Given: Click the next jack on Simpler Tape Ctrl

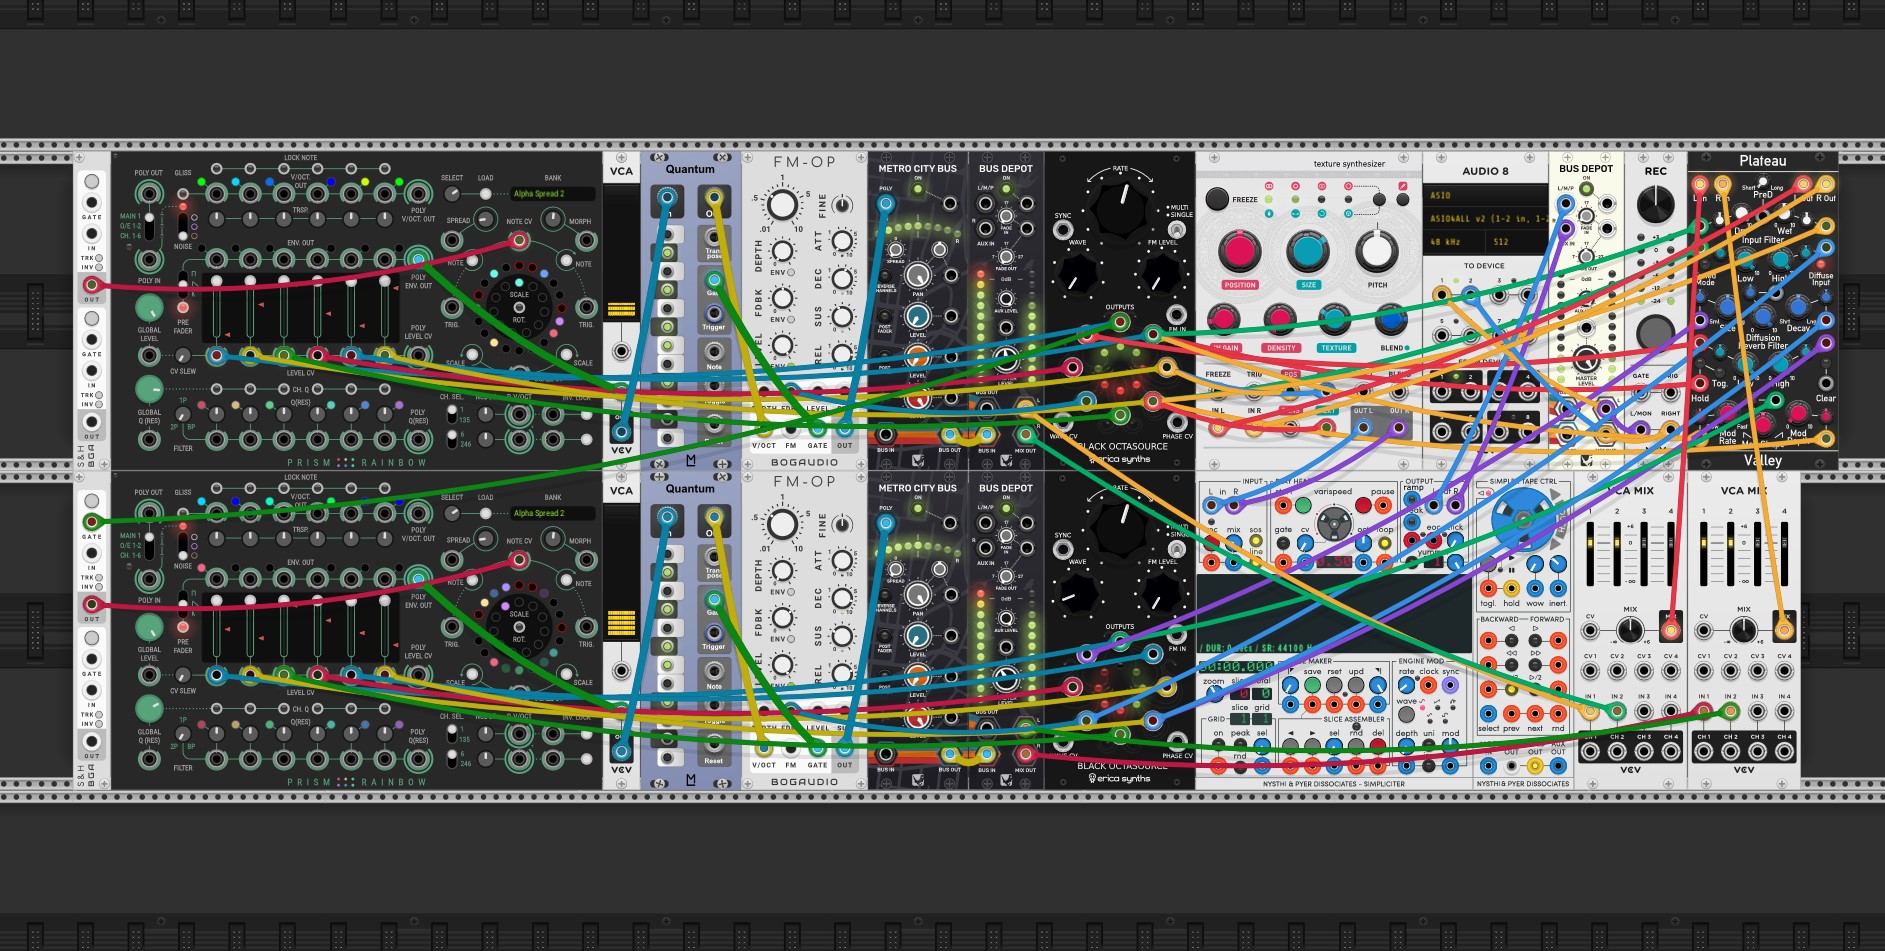Looking at the screenshot, I should (1535, 713).
